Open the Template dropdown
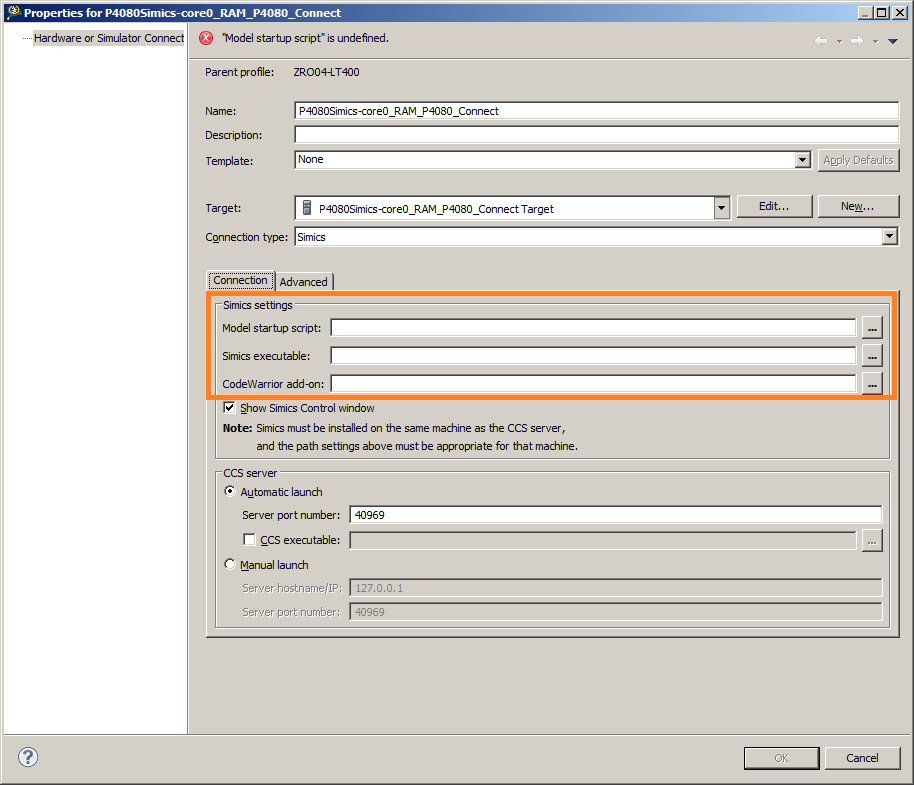This screenshot has width=914, height=785. [803, 160]
